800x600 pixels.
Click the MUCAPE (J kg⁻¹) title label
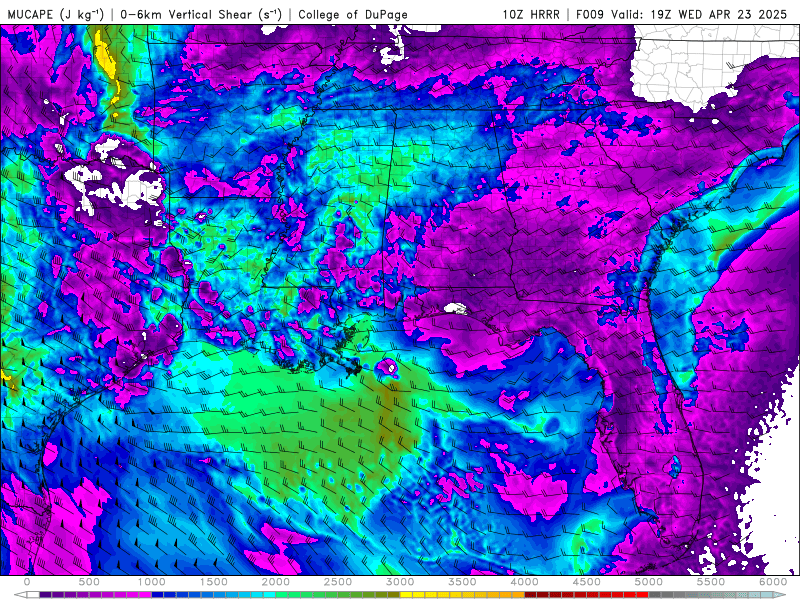click(56, 14)
